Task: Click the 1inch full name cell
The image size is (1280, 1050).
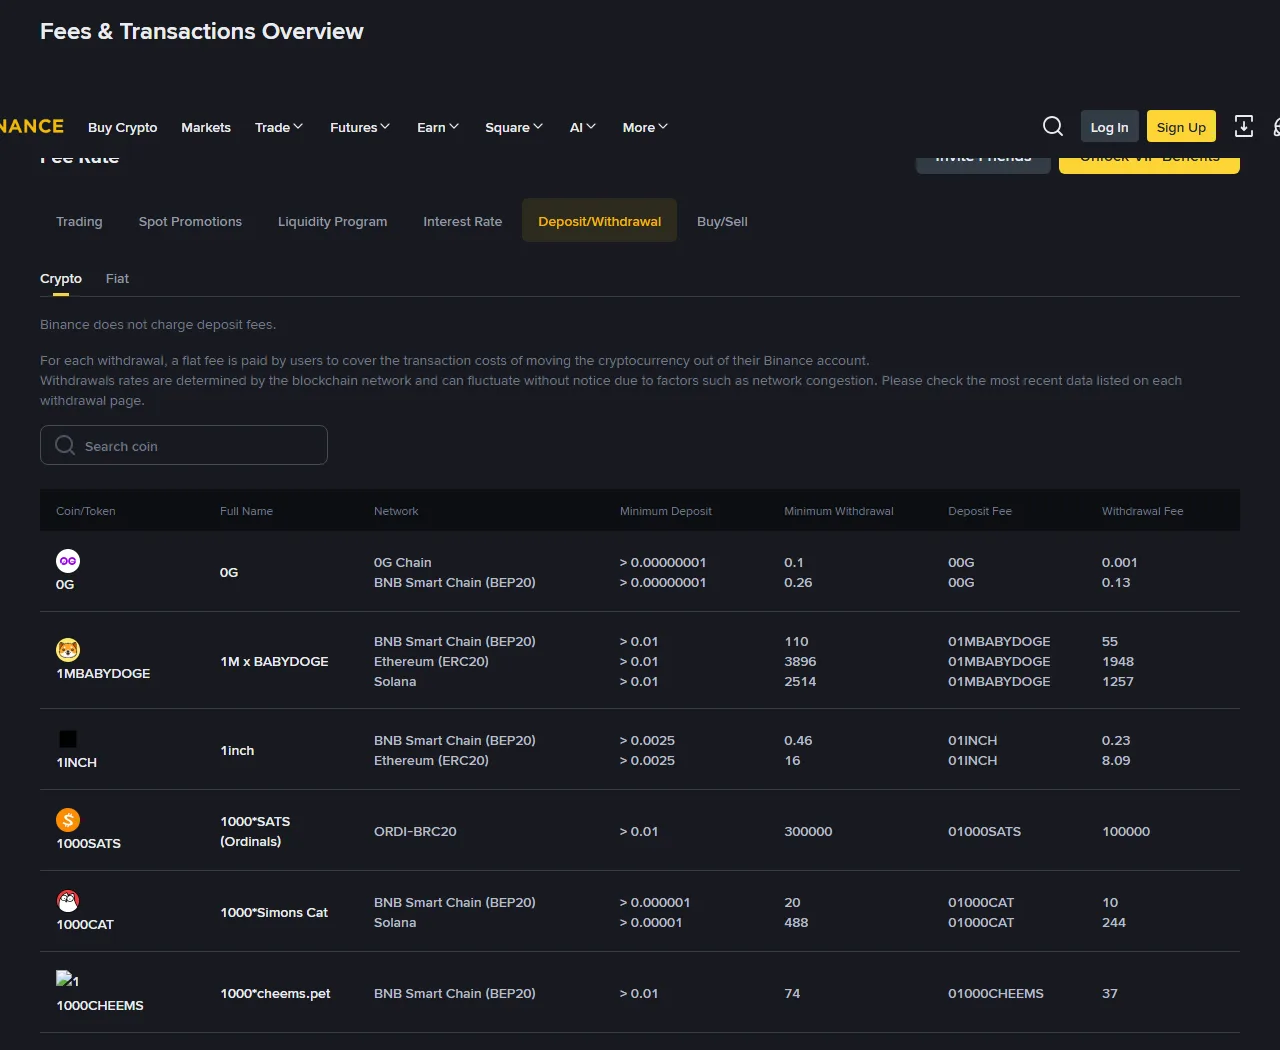Action: (237, 750)
